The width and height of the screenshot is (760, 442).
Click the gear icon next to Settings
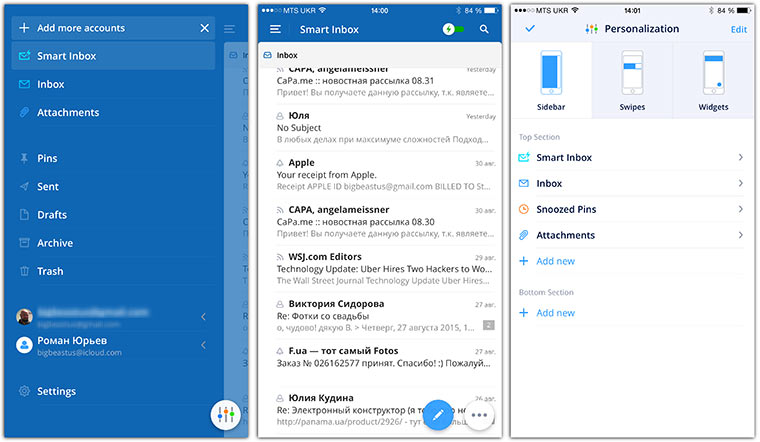24,391
